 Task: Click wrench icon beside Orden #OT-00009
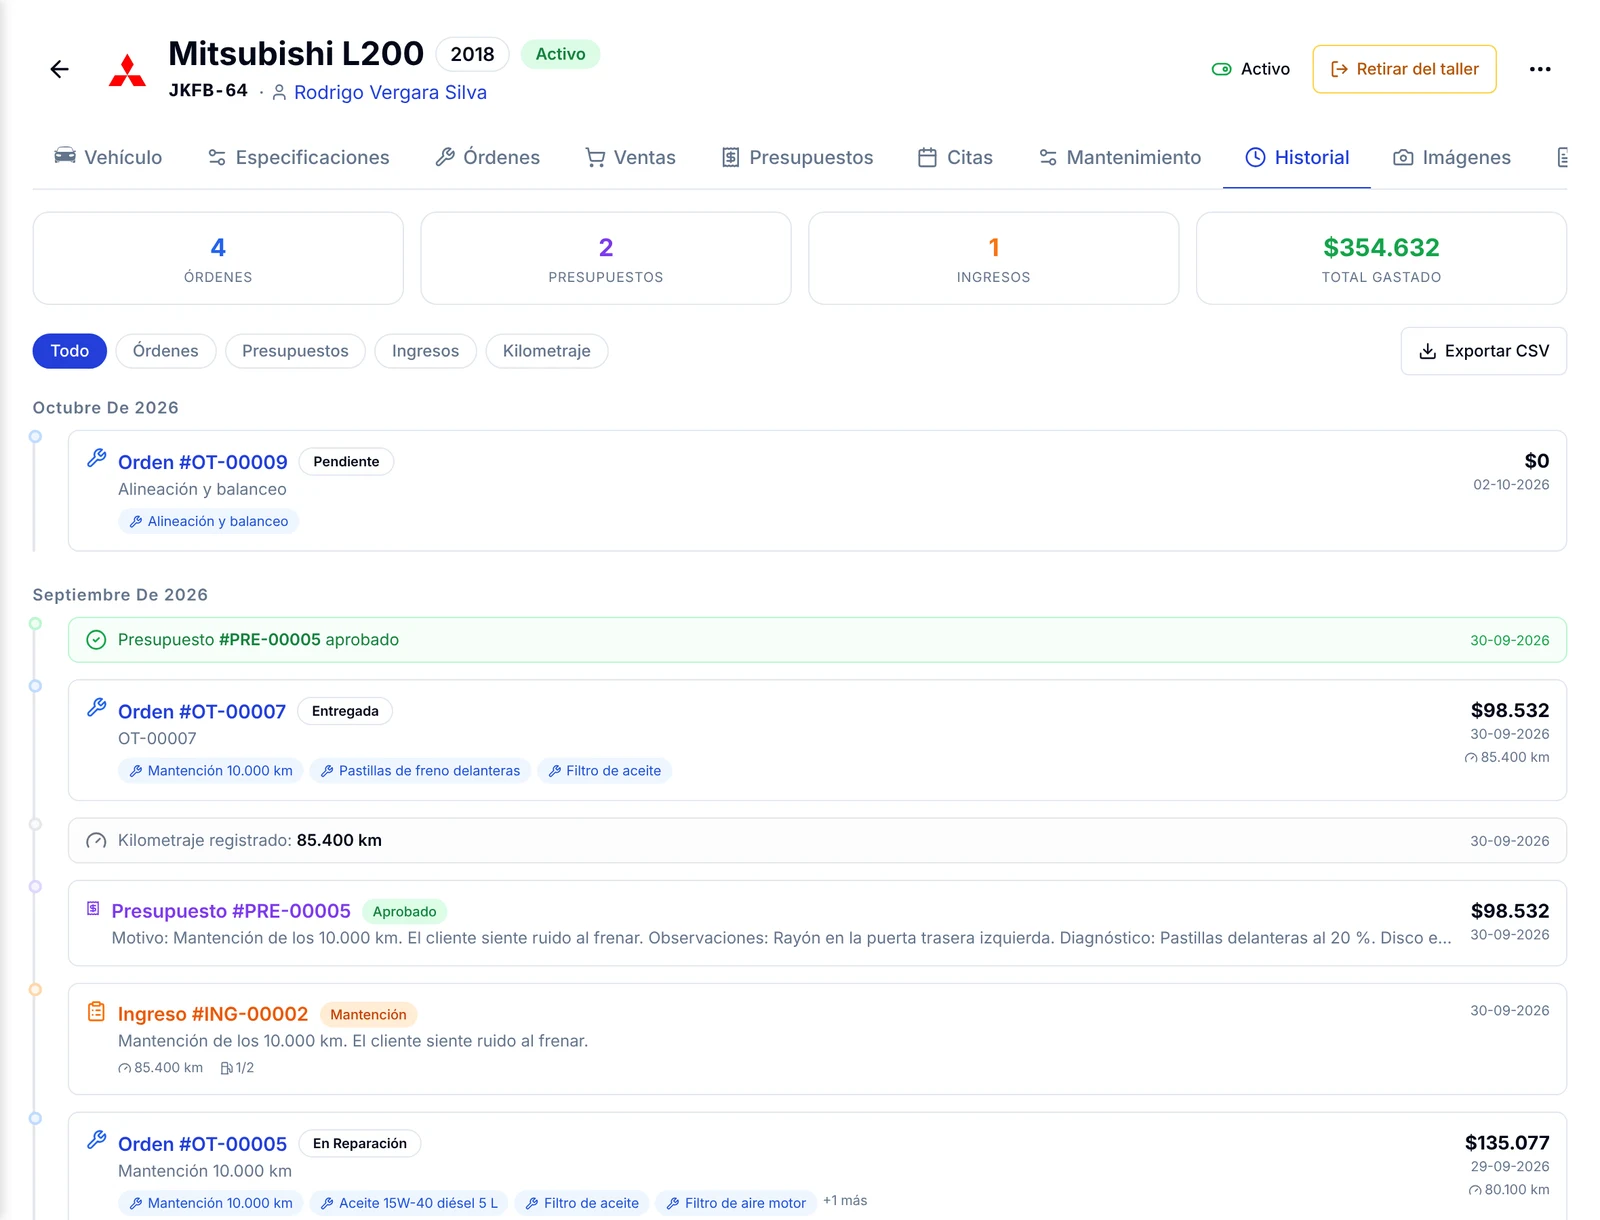point(96,458)
